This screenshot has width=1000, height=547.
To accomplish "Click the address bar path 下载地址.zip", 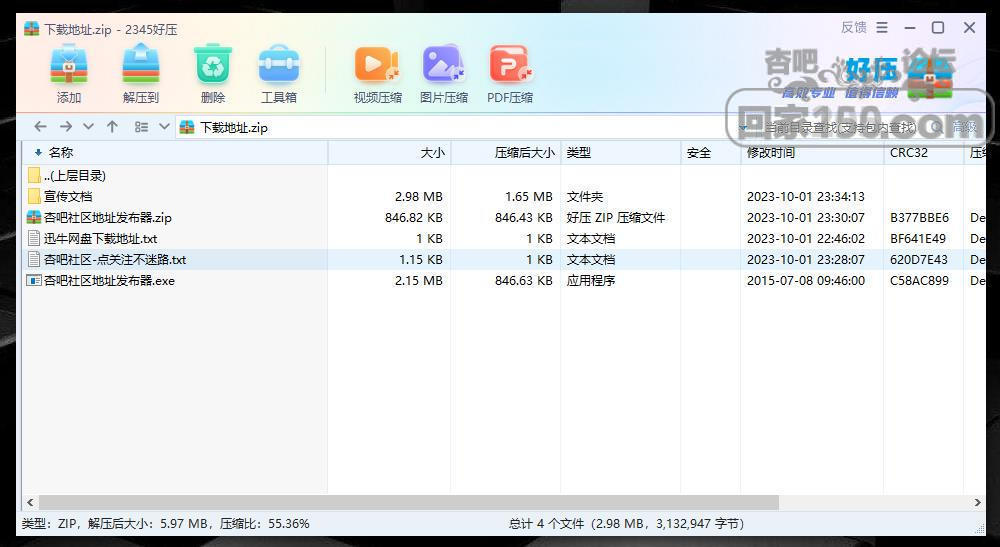I will (x=234, y=128).
